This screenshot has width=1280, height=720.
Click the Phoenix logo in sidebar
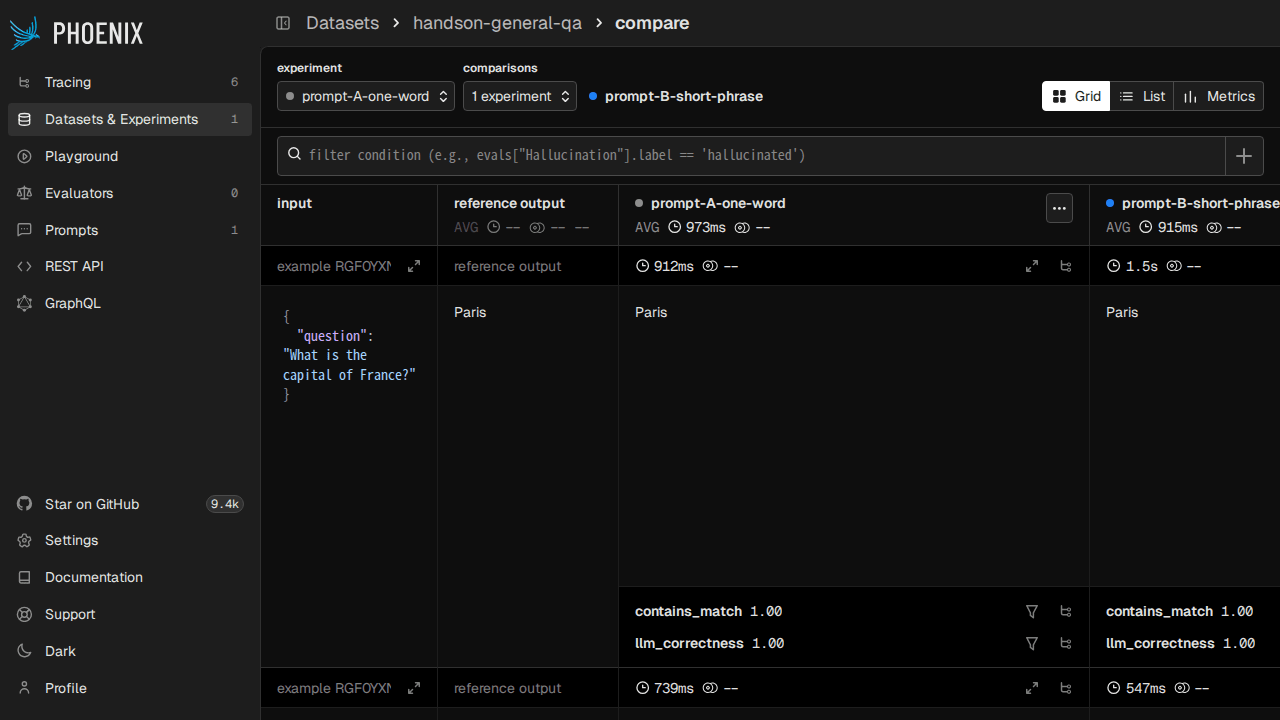[76, 33]
